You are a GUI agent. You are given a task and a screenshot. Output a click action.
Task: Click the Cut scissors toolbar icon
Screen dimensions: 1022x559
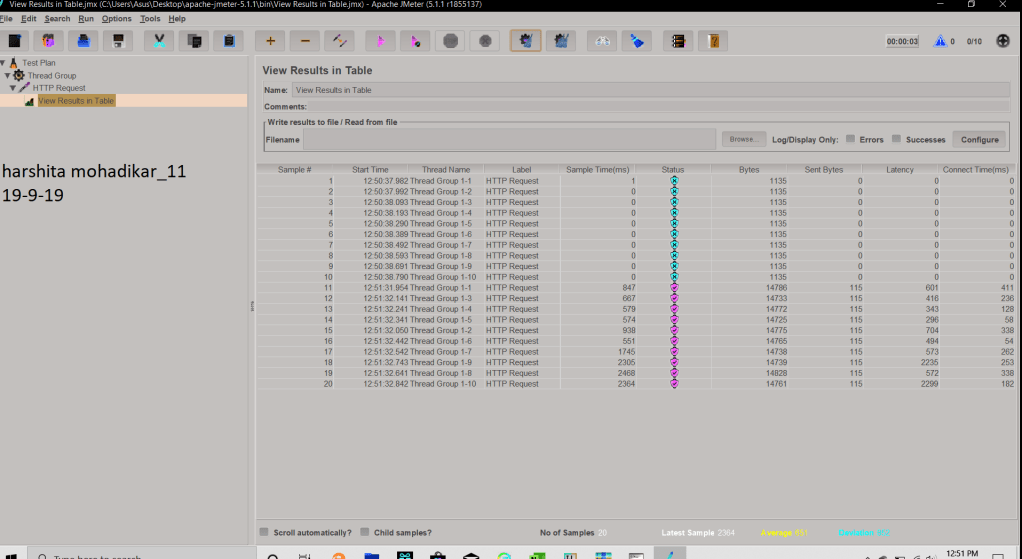point(158,41)
